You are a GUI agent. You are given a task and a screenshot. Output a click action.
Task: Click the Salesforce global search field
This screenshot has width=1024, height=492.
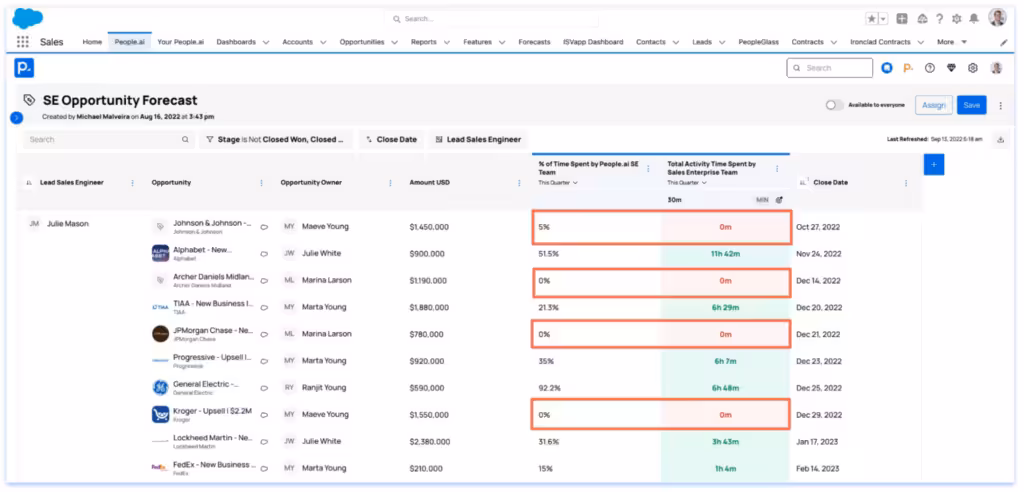click(491, 19)
